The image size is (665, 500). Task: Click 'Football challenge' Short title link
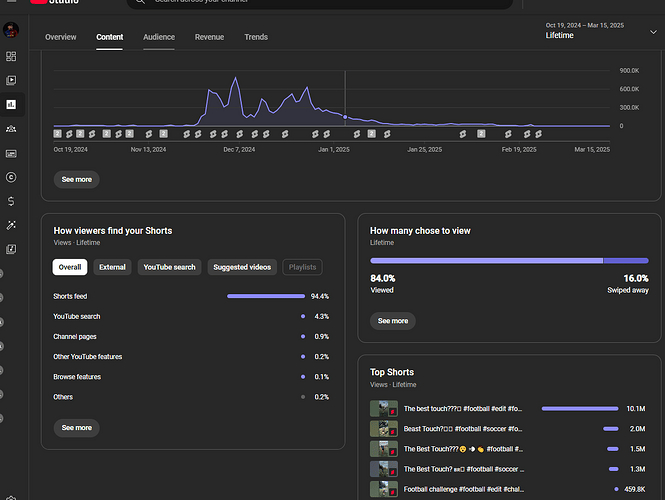pos(464,489)
